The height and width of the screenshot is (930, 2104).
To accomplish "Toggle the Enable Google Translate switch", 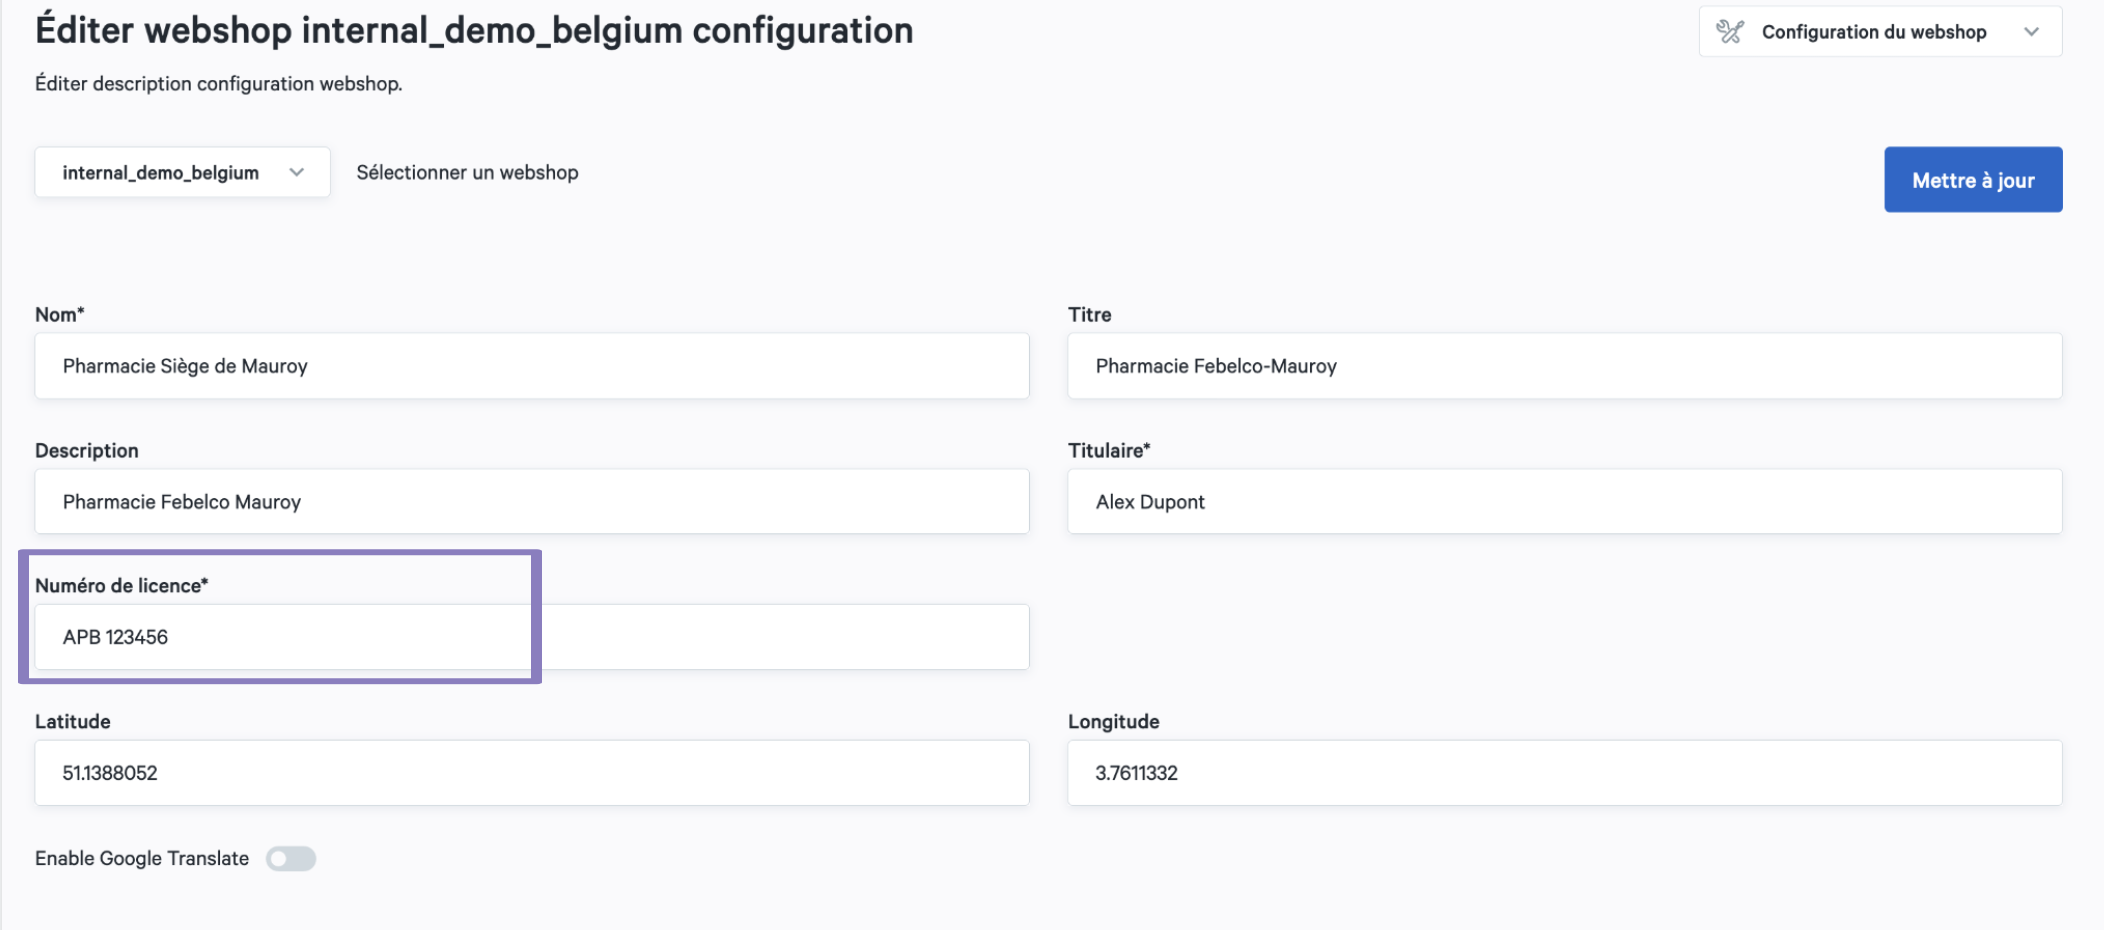I will pos(291,859).
